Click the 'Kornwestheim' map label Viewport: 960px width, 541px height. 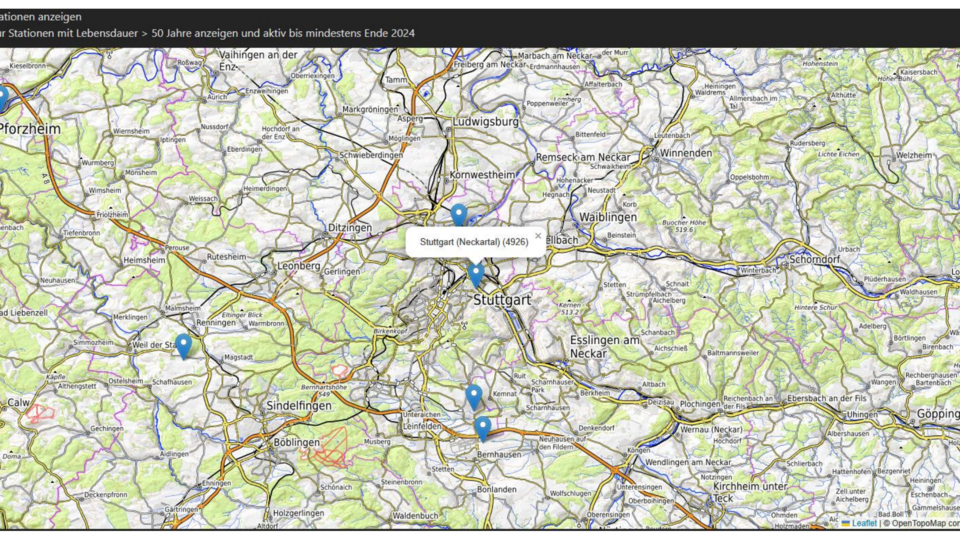482,175
